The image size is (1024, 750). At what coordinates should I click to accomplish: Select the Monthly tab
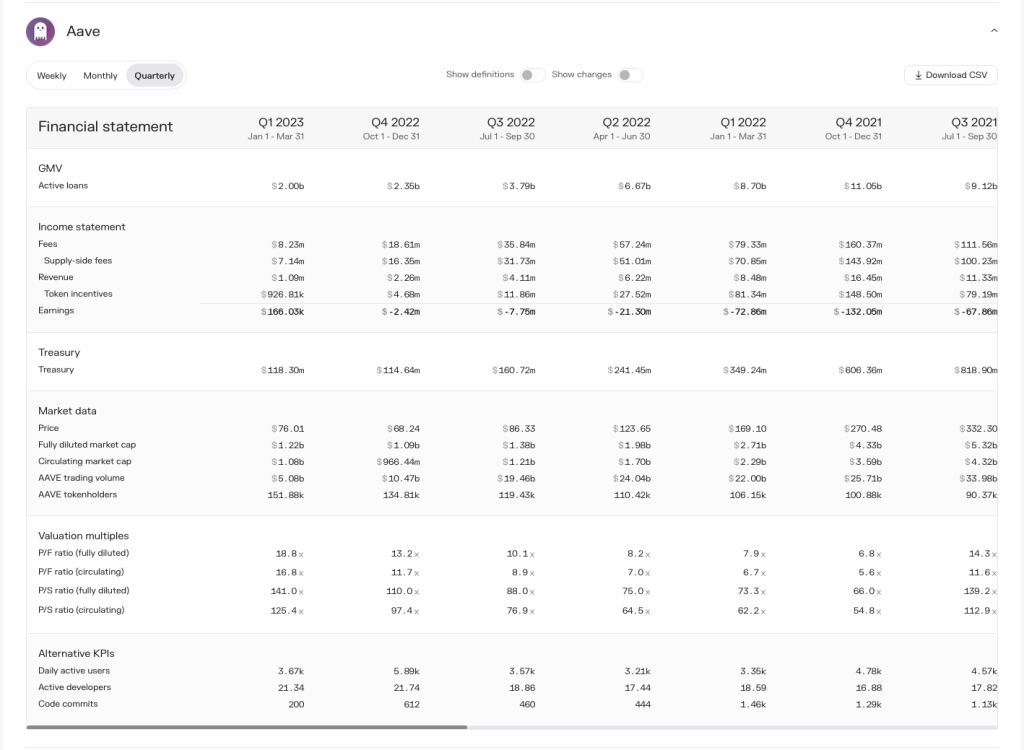pyautogui.click(x=100, y=76)
